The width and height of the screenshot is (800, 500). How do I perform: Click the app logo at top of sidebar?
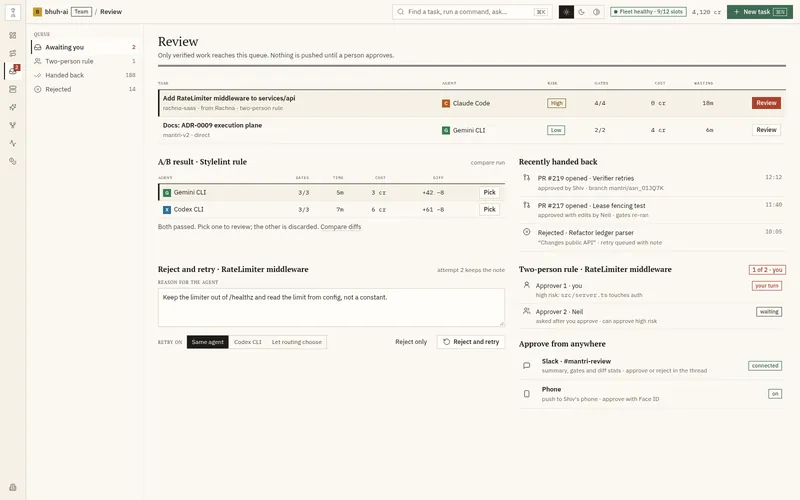(13, 12)
